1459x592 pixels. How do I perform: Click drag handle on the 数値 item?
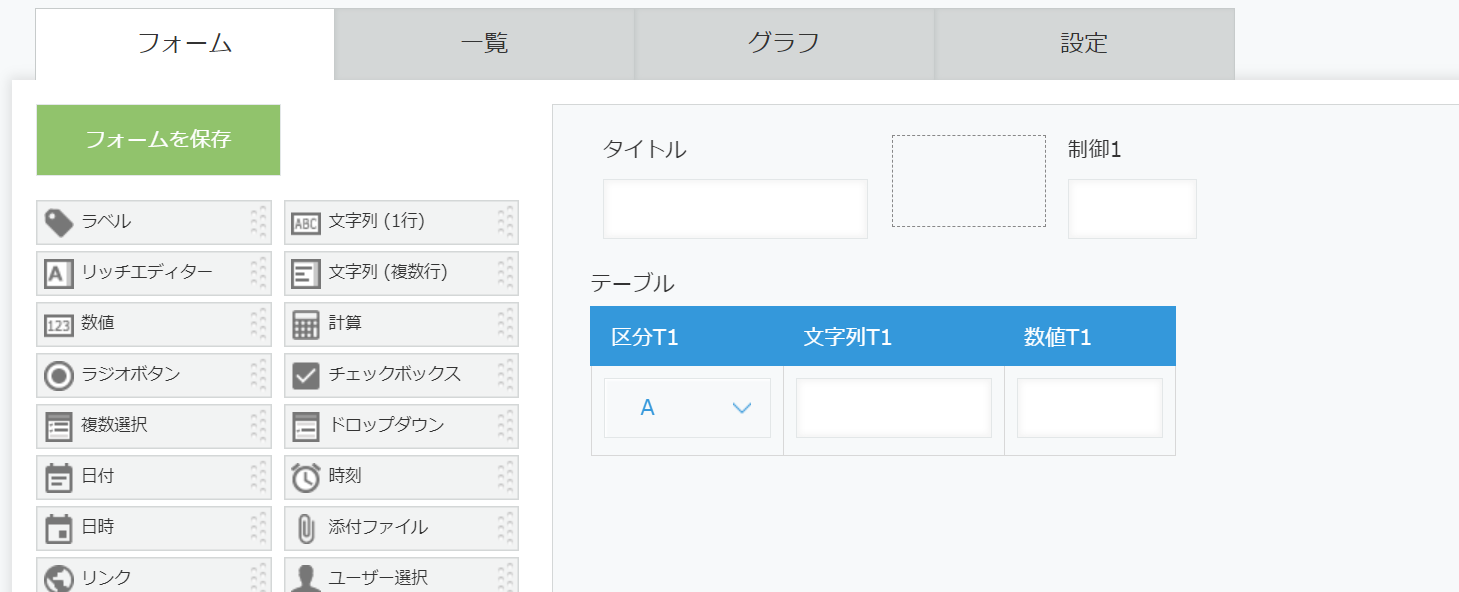259,324
